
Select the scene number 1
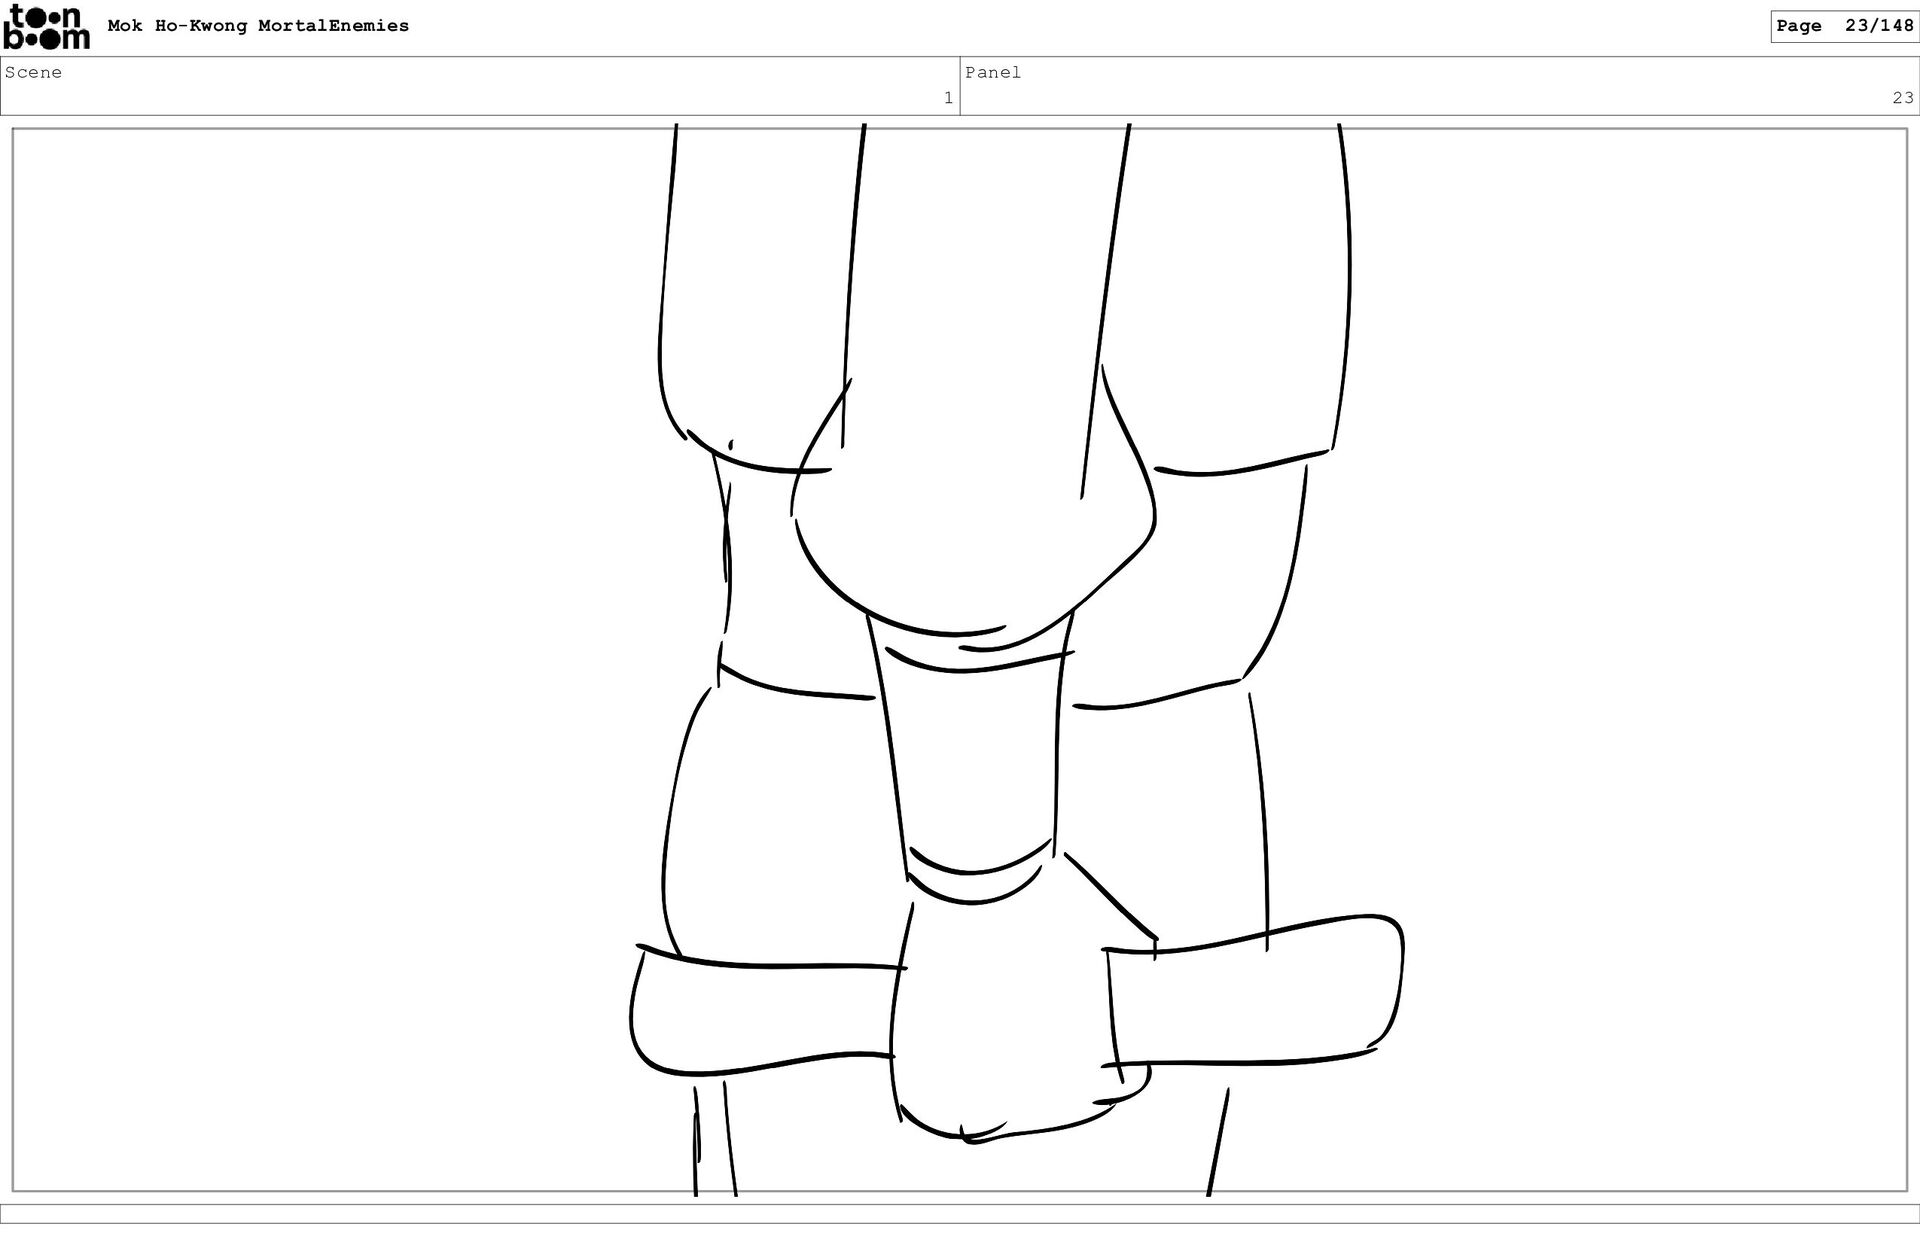pyautogui.click(x=947, y=98)
